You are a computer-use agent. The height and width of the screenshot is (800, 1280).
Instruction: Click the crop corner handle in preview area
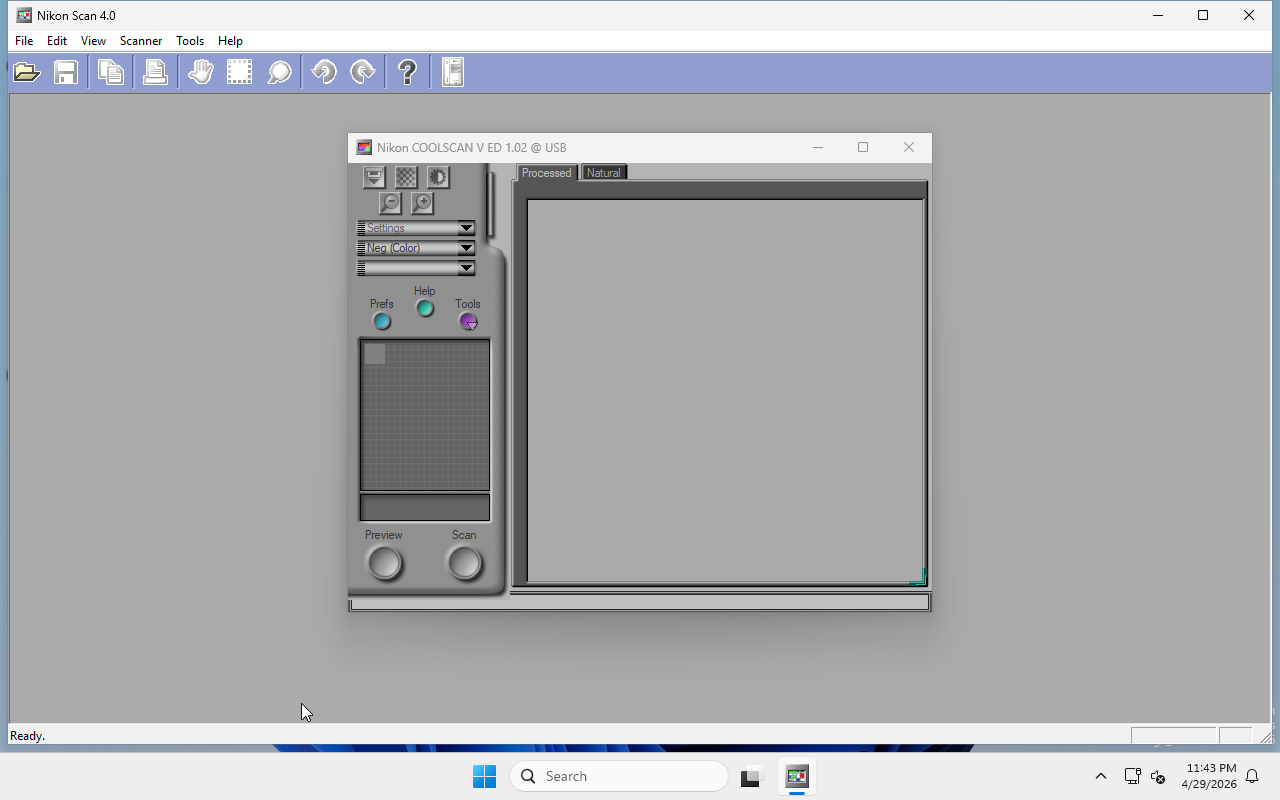point(918,577)
